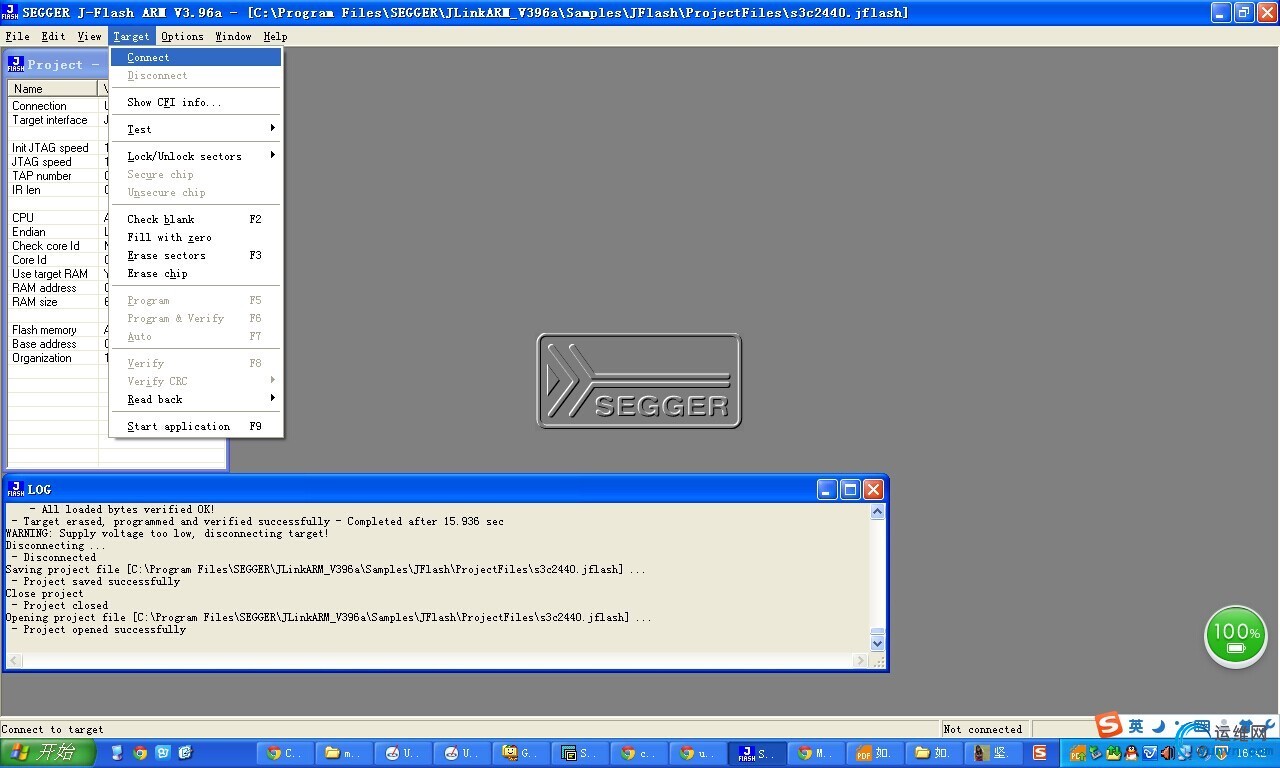Open the View menu
This screenshot has height=768, width=1280.
(89, 36)
